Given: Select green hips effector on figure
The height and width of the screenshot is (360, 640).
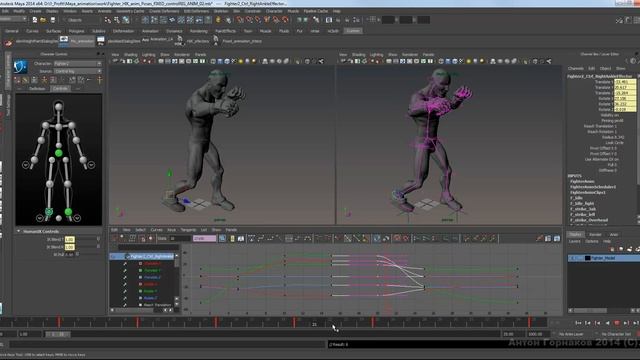Looking at the screenshot, I should (x=59, y=153).
